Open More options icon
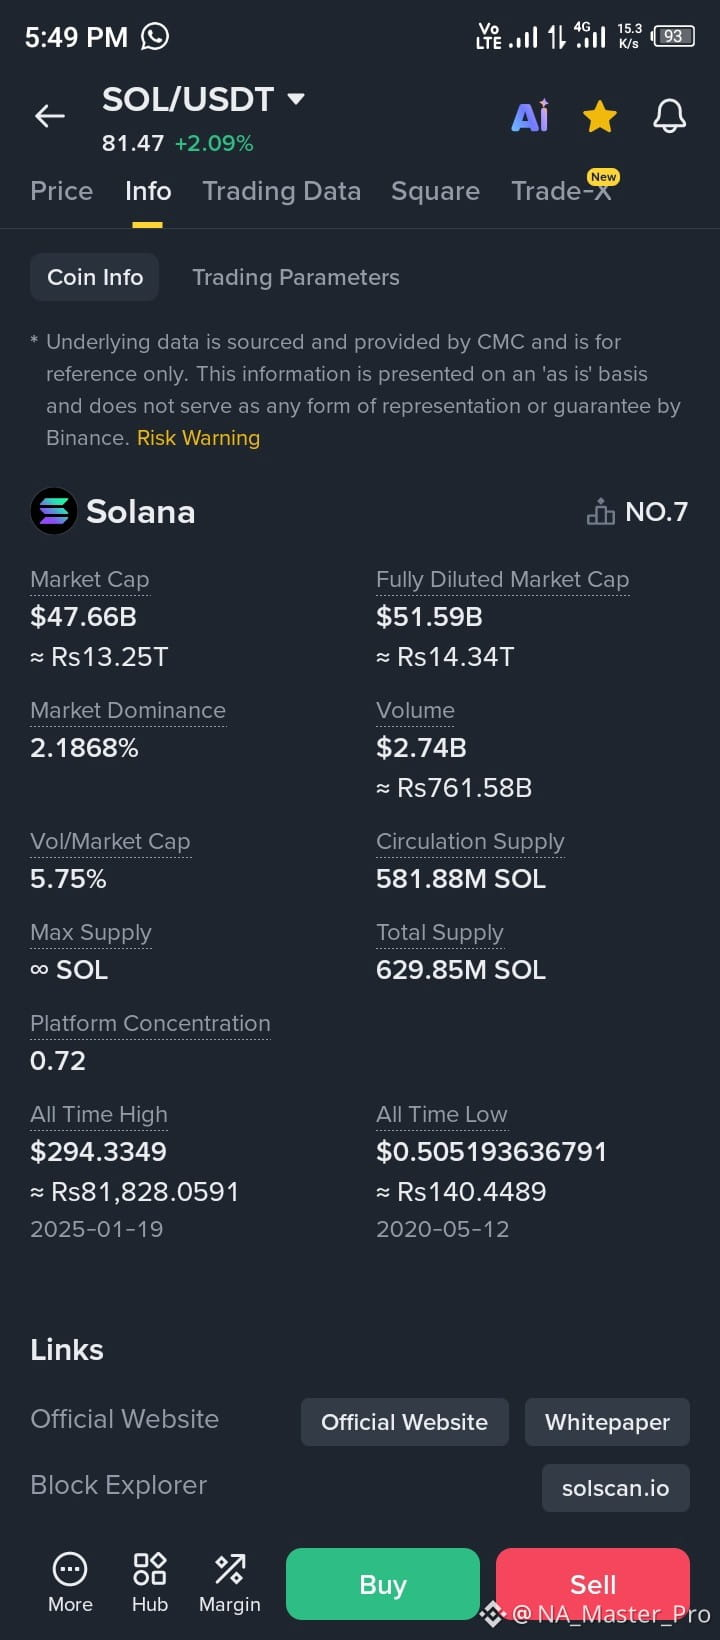The image size is (720, 1640). (70, 1568)
